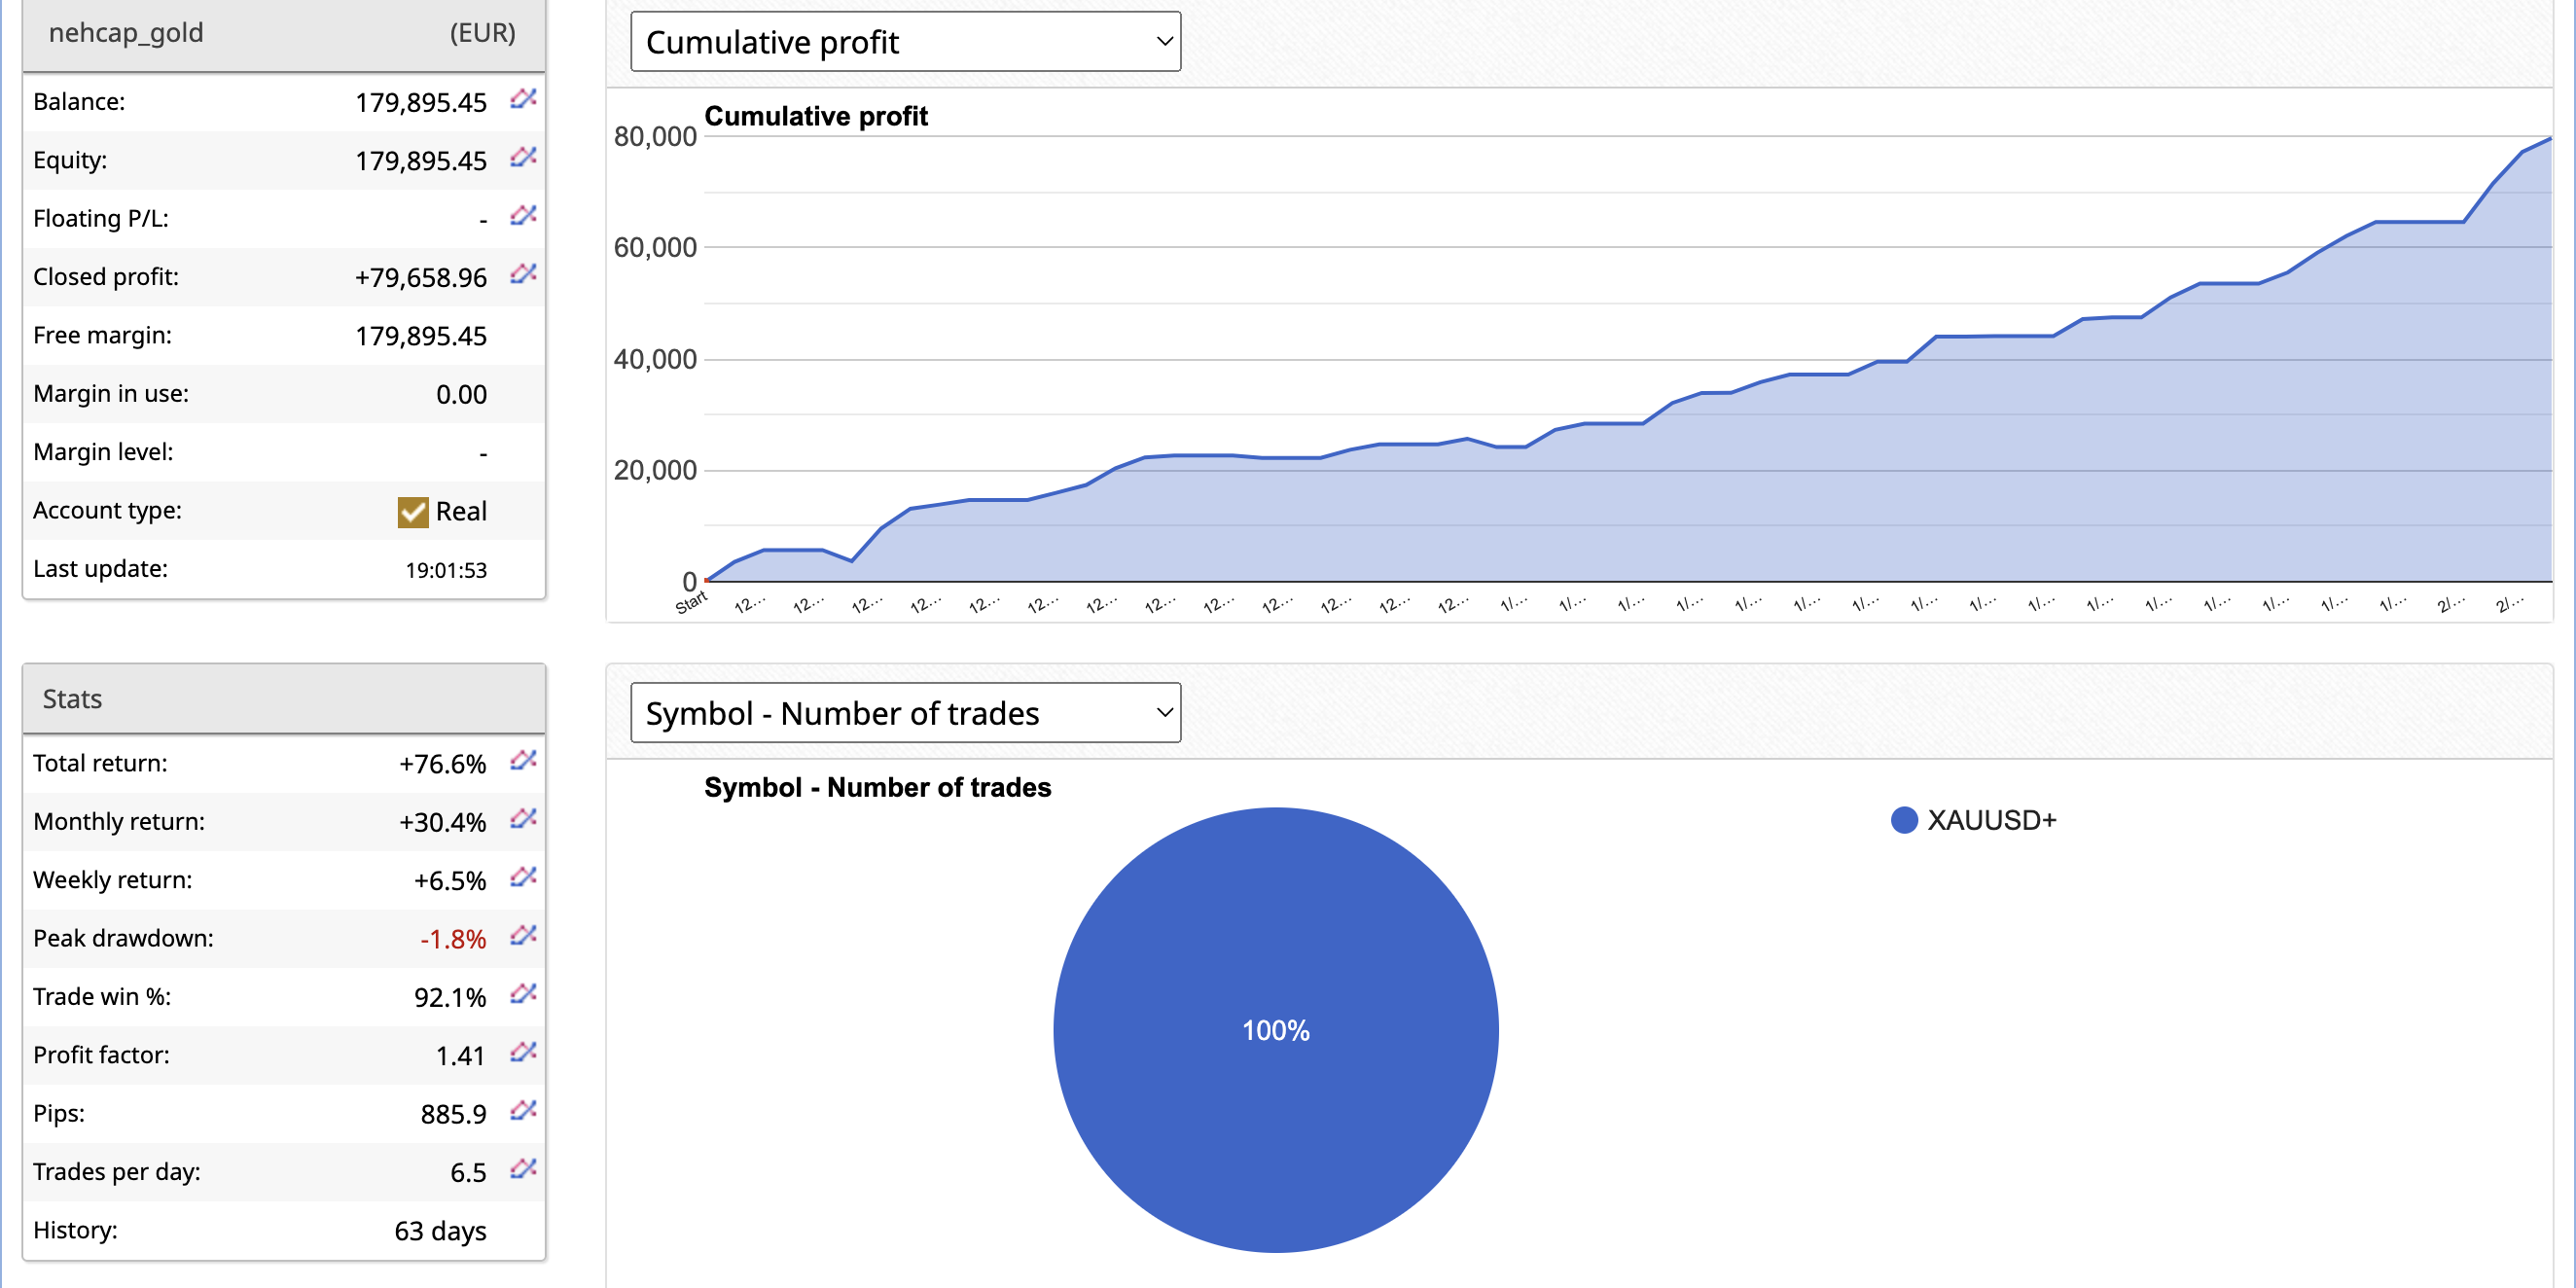
Task: Click chart icon beside Trades per day
Action: [523, 1169]
